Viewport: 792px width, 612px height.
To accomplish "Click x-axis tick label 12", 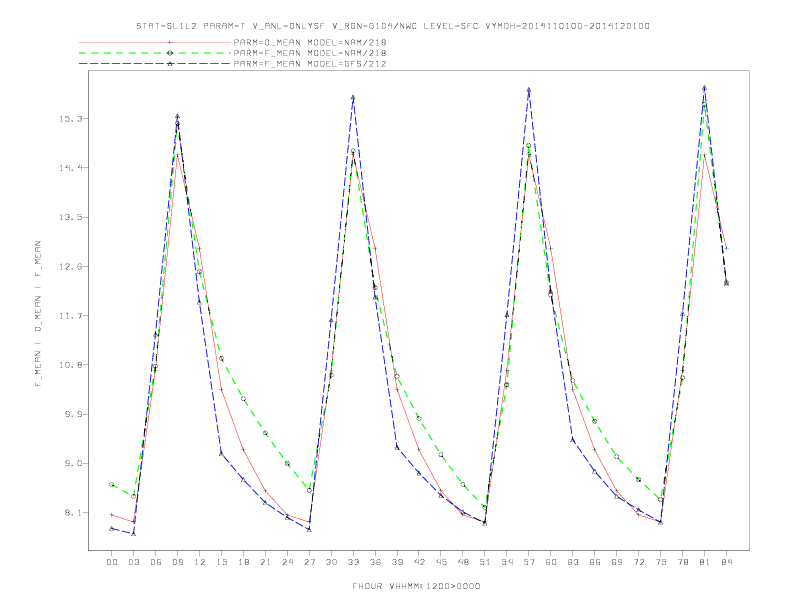I will click(200, 562).
